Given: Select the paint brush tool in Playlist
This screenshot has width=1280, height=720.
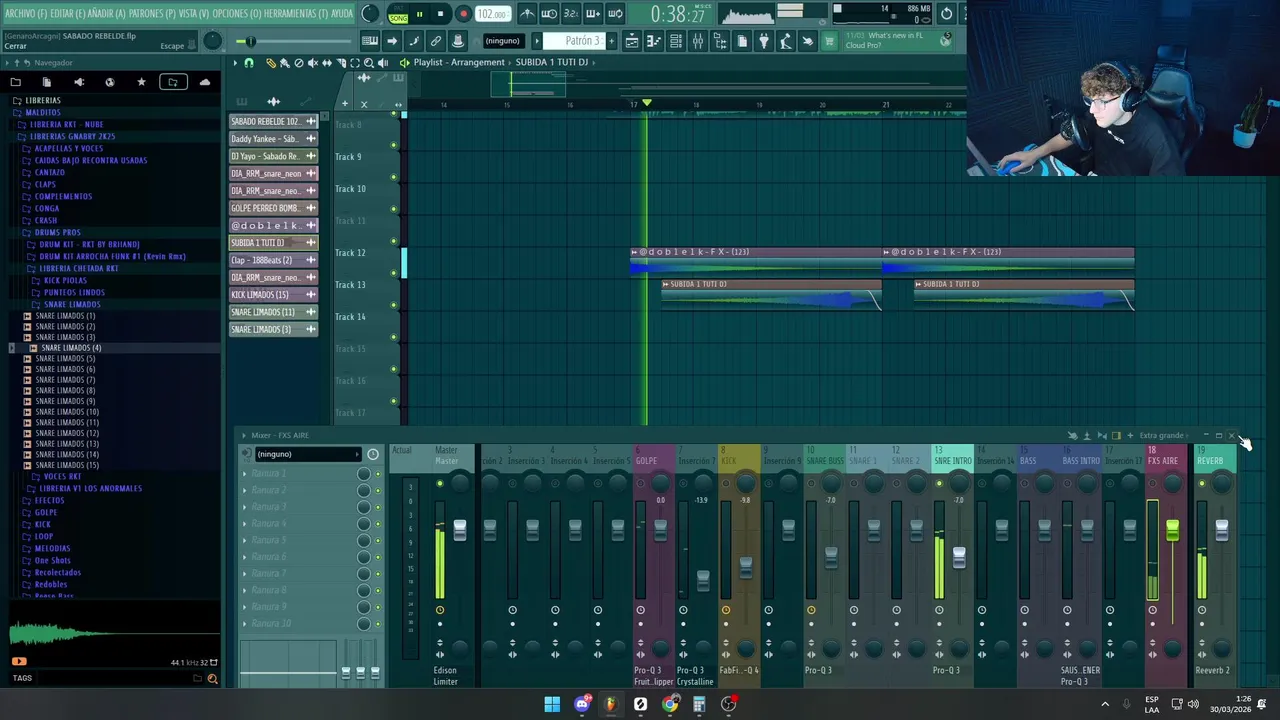Looking at the screenshot, I should (284, 63).
